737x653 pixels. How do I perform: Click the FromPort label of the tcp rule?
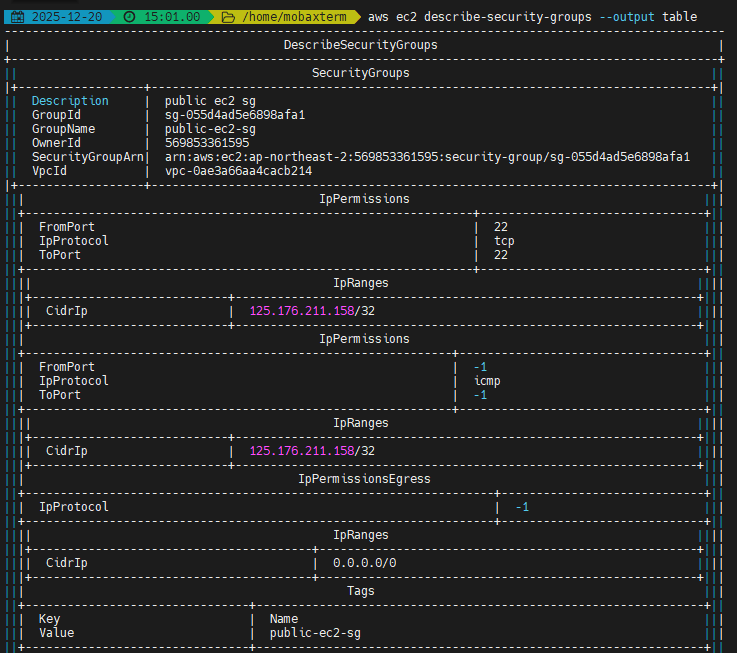coord(67,227)
